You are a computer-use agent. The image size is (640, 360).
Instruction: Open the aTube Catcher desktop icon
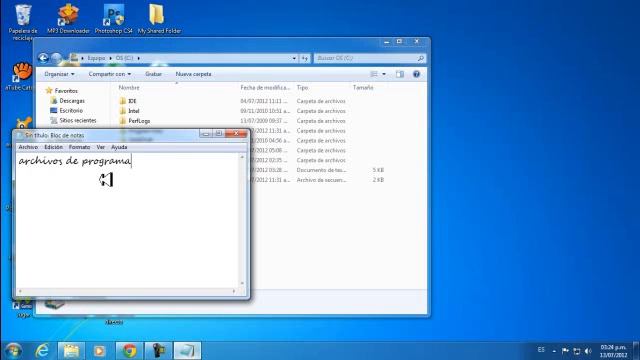(x=20, y=77)
